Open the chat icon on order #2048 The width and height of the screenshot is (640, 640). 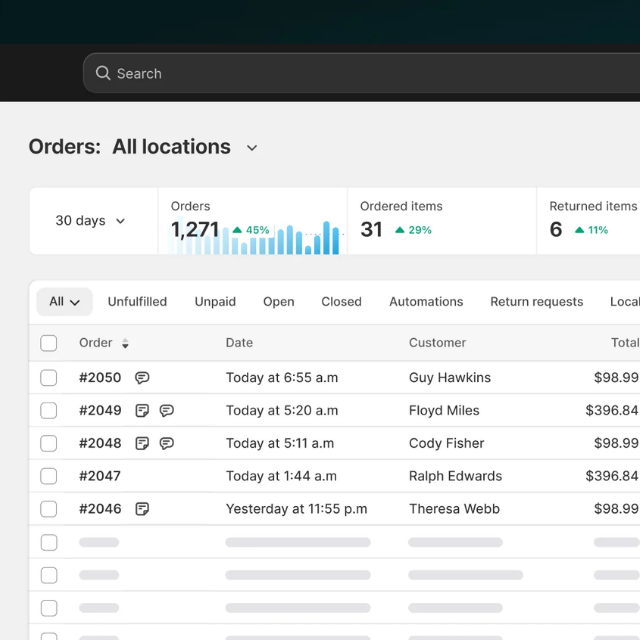point(167,443)
